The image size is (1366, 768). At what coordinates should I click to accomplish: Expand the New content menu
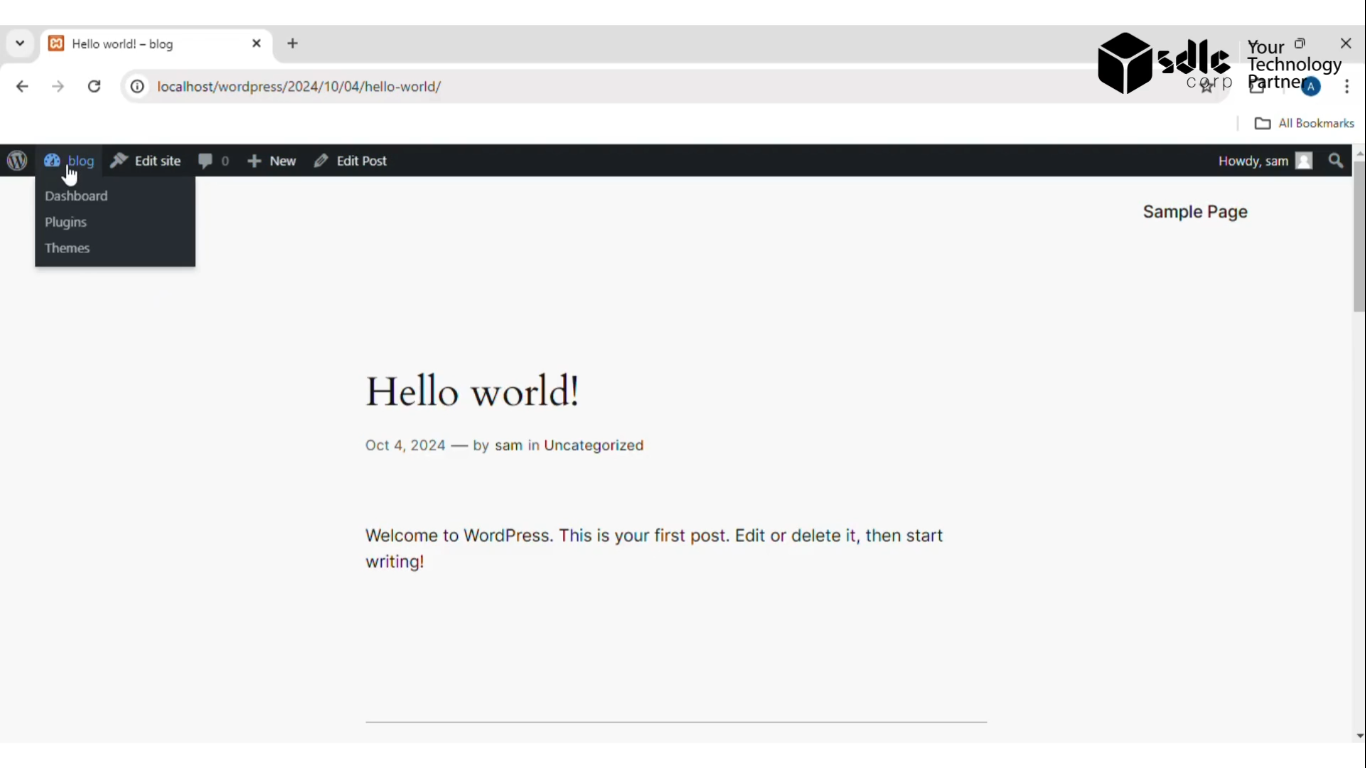(272, 160)
